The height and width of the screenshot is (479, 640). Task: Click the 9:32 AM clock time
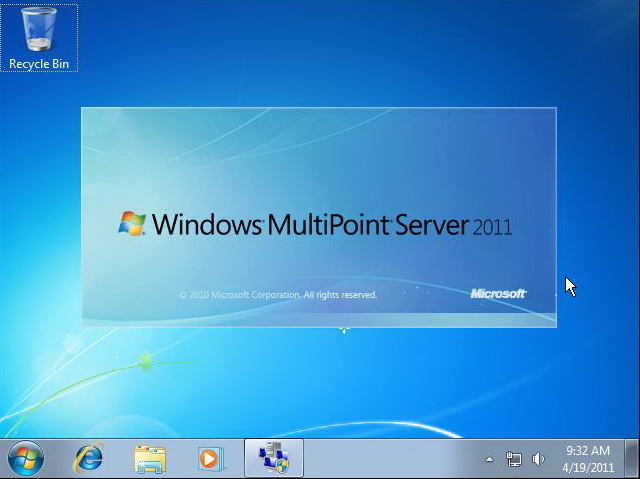click(587, 451)
